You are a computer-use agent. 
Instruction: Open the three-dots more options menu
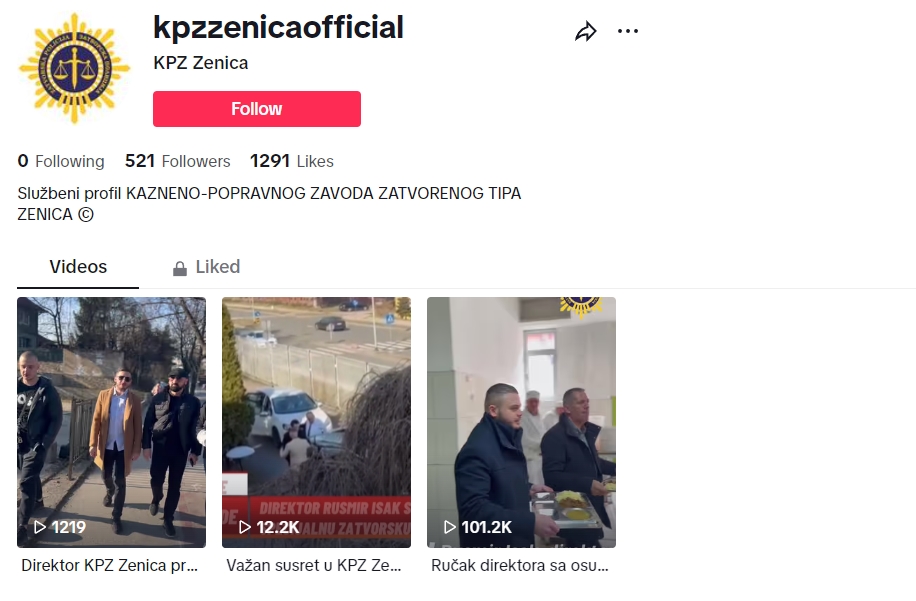(628, 31)
